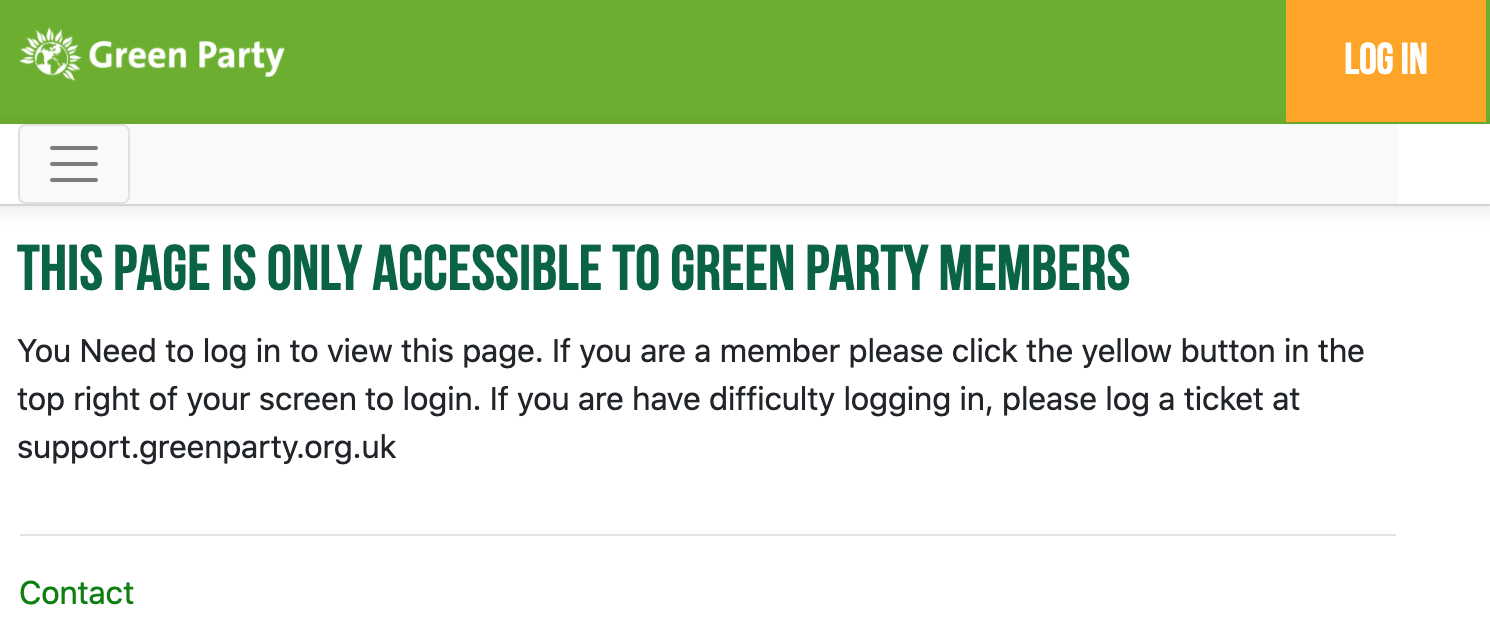
Task: Click the horizontal divider above Contact
Action: click(707, 535)
